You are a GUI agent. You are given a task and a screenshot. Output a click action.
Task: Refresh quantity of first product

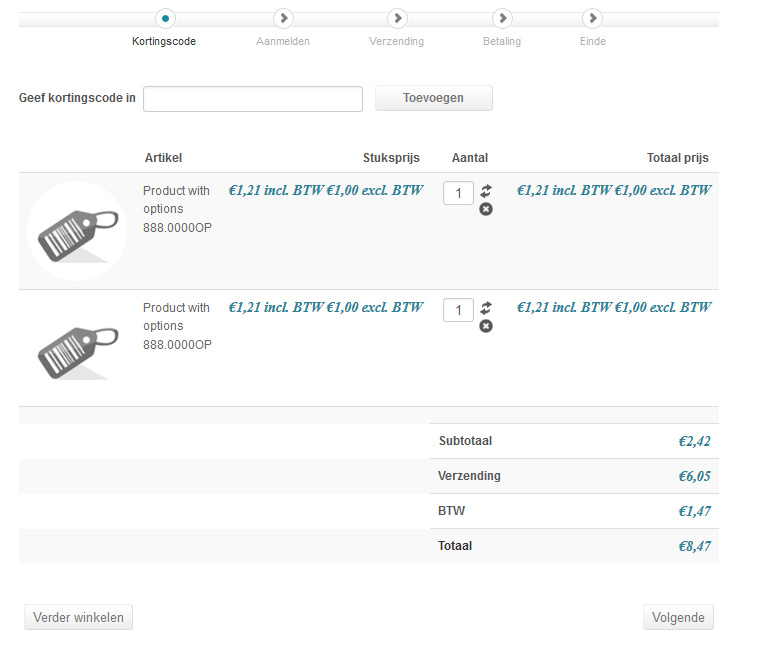[x=486, y=190]
